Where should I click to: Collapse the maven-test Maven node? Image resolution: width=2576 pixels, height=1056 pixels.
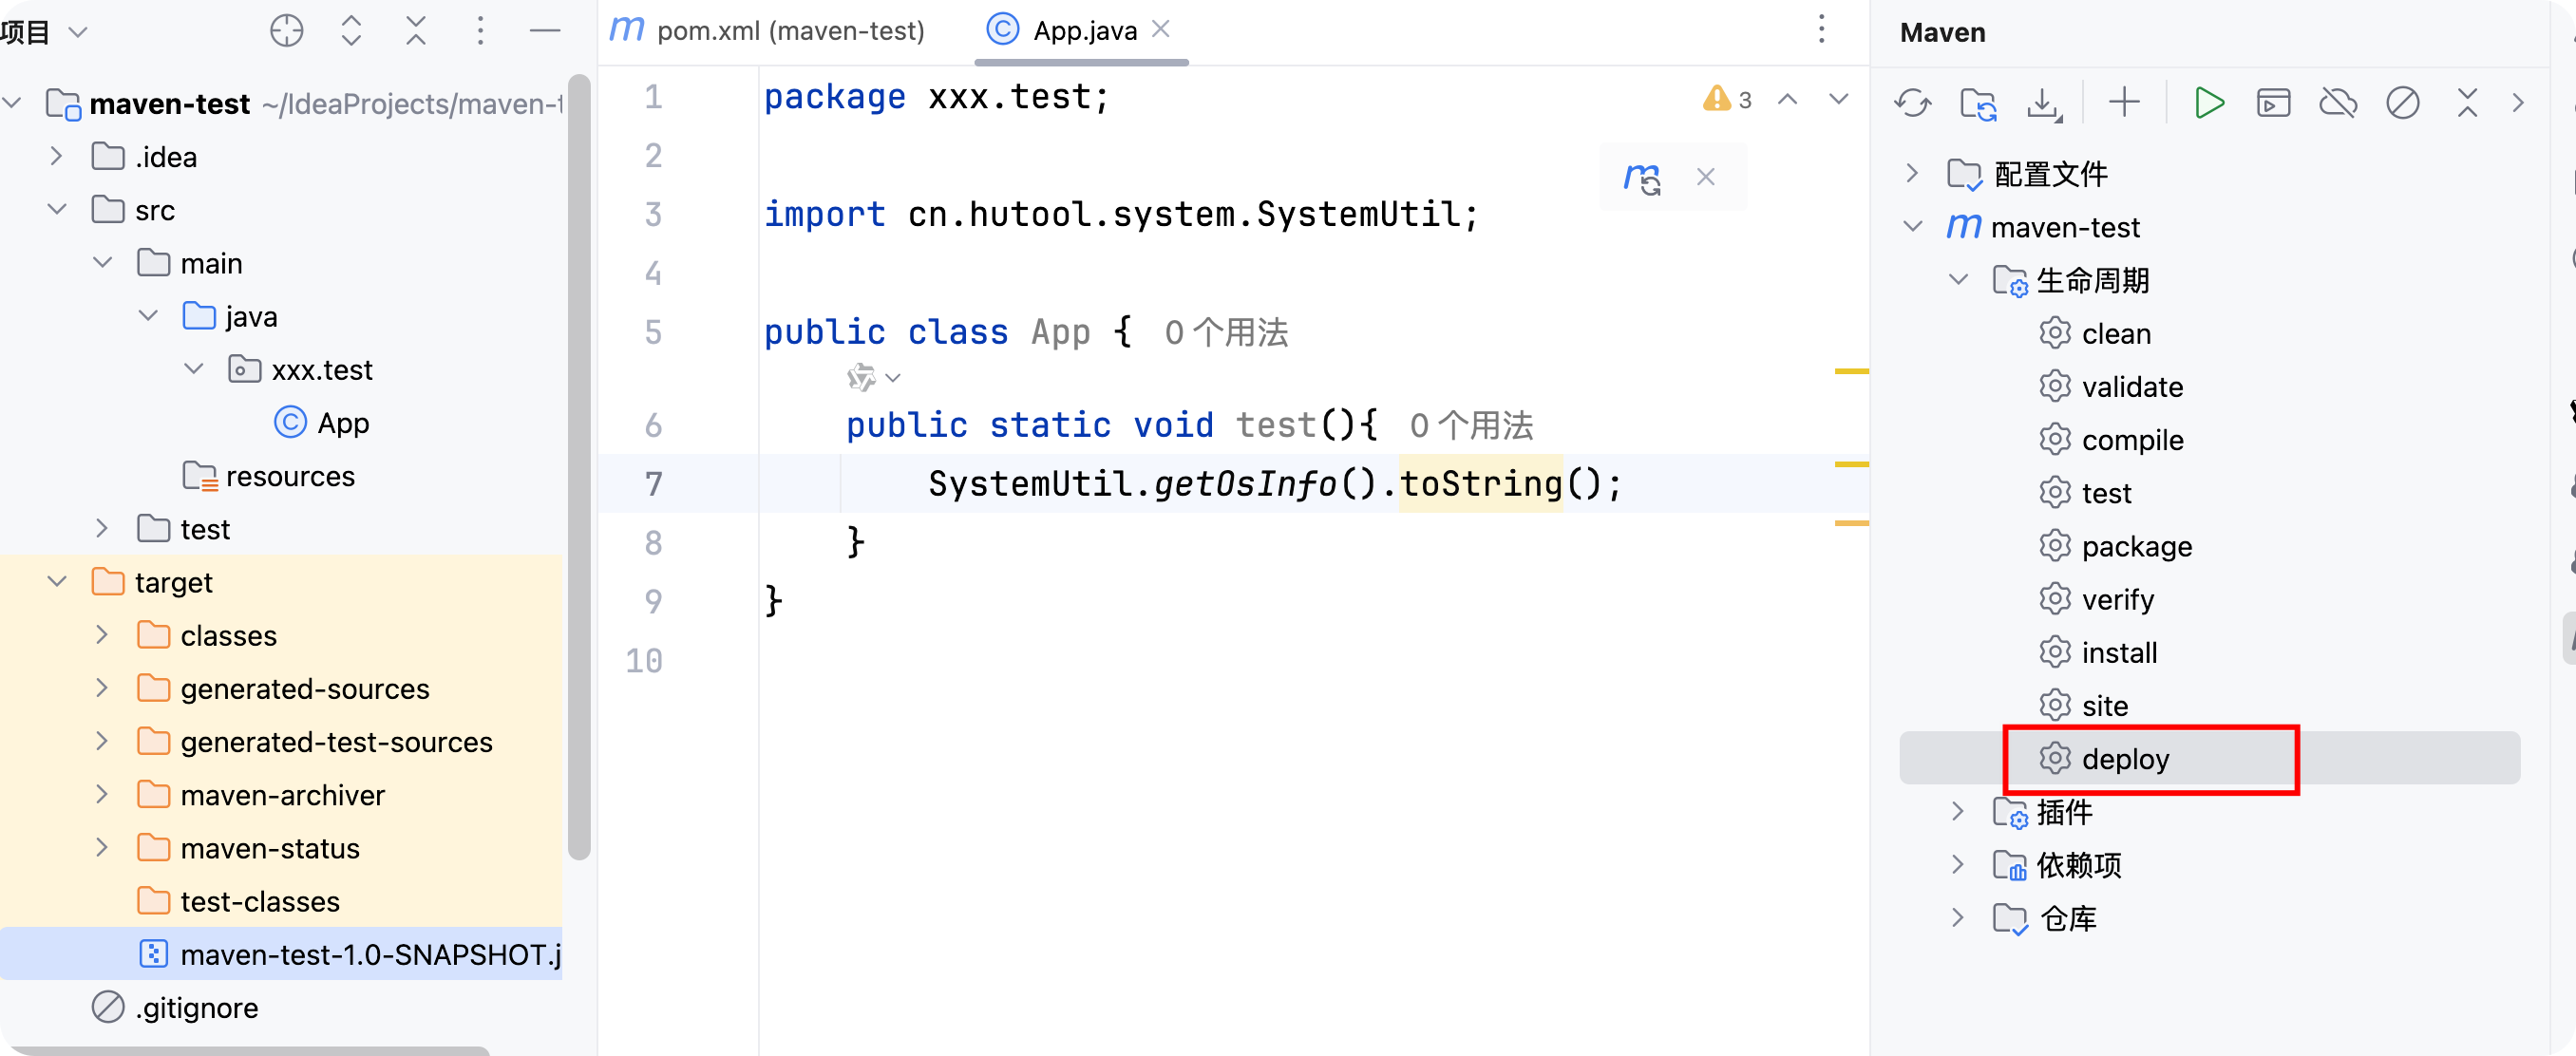pyautogui.click(x=1911, y=226)
